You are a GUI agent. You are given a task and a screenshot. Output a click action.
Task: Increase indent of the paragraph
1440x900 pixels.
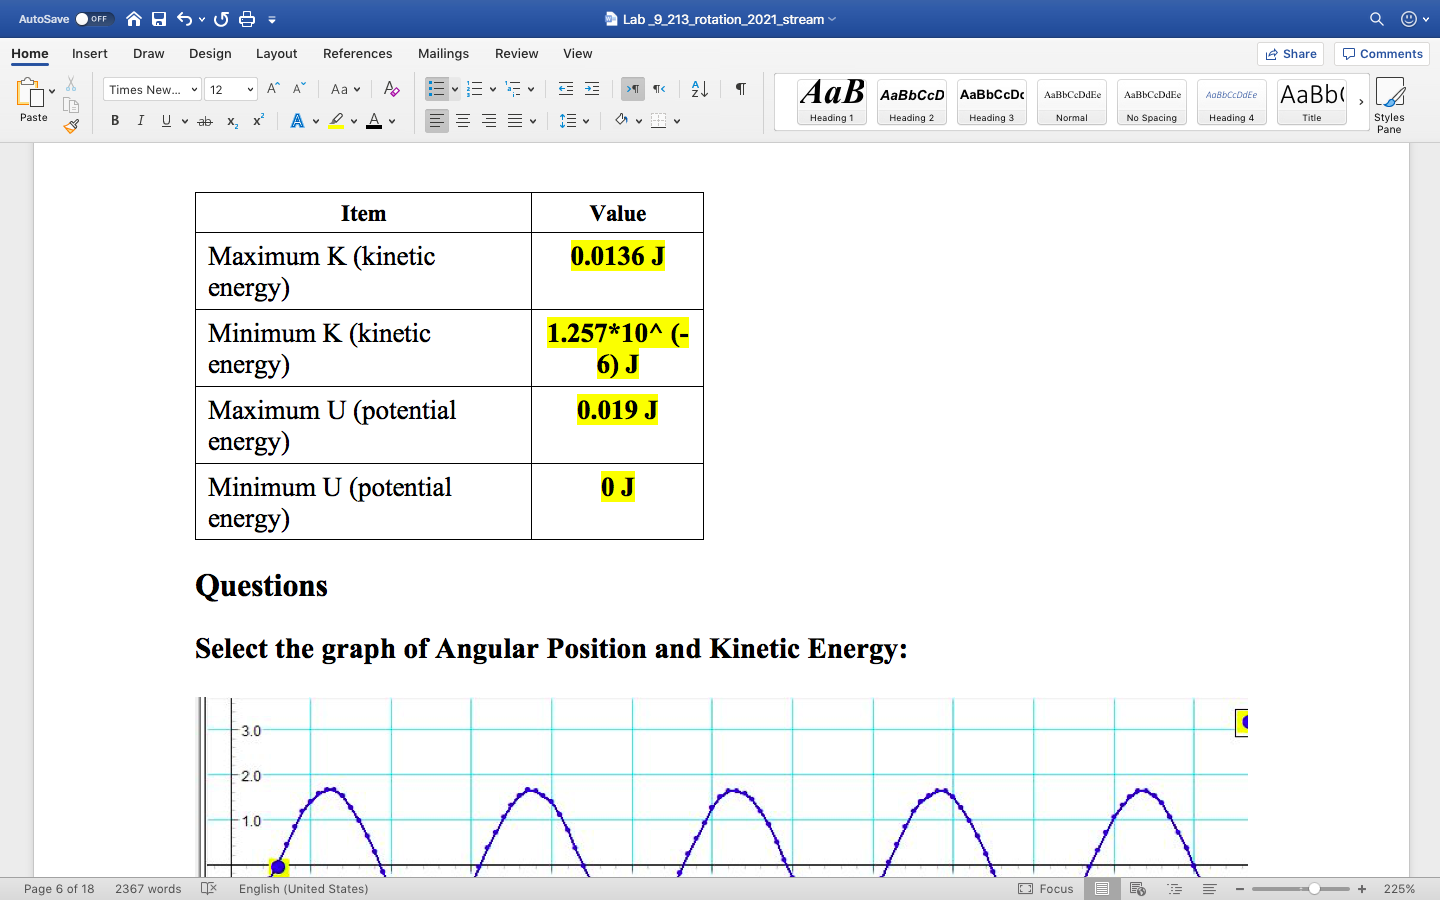tap(592, 89)
